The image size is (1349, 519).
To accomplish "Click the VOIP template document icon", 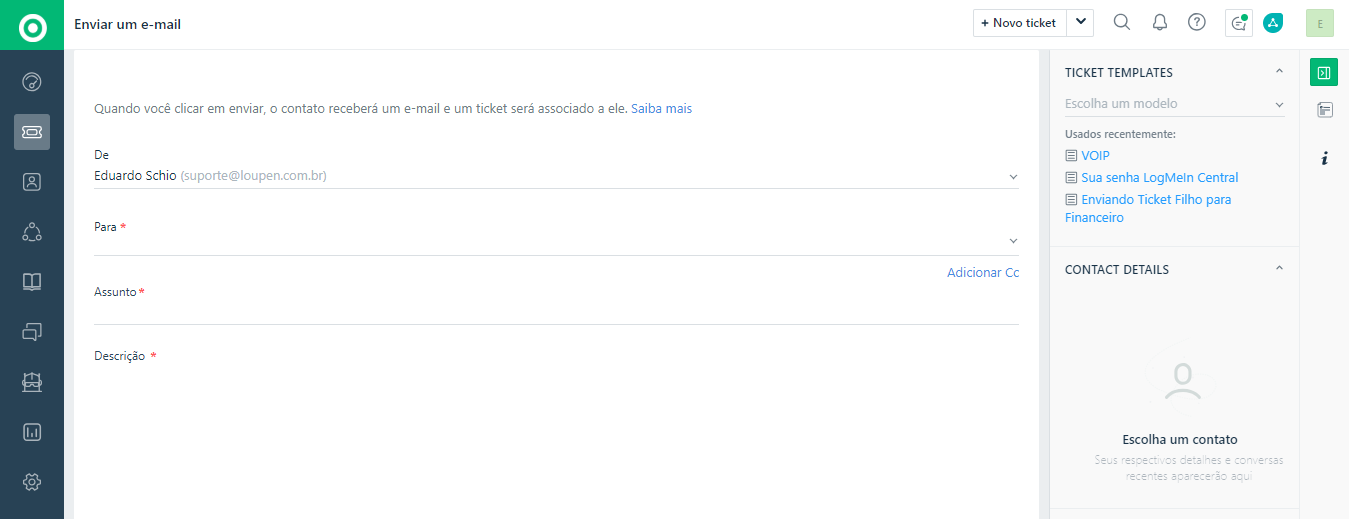I will pyautogui.click(x=1071, y=156).
